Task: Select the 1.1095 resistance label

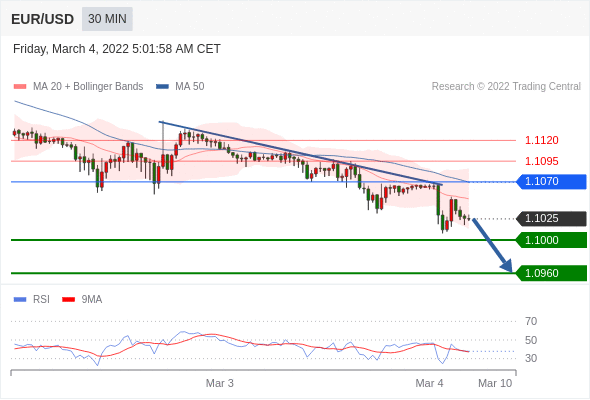Action: click(x=541, y=161)
